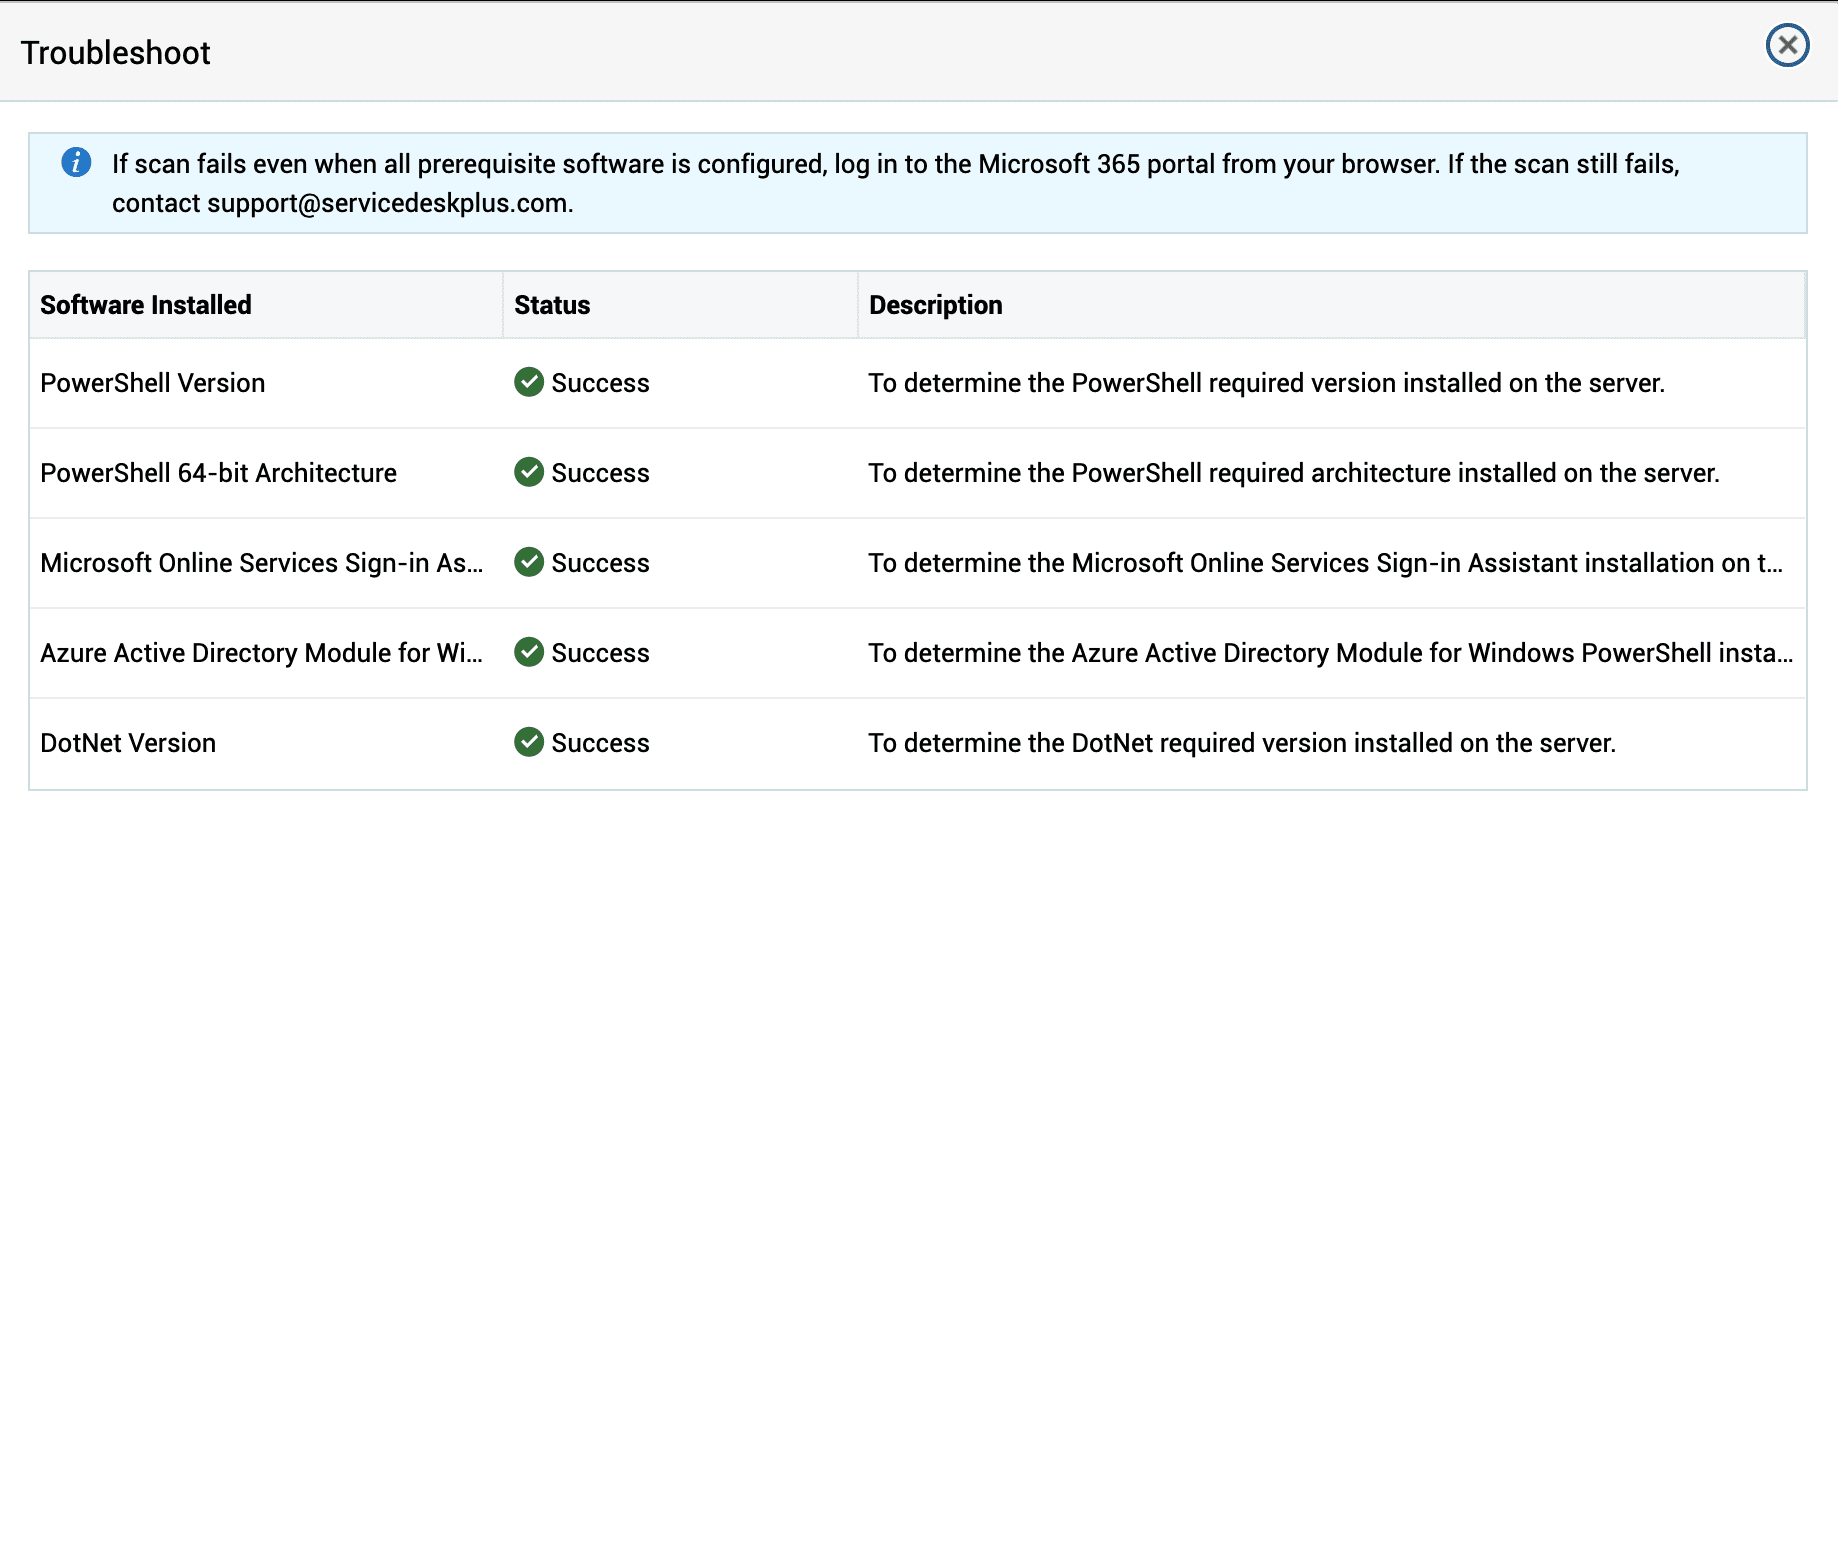Click PowerShell Version success checkmark icon
1838x1541 pixels.
coord(529,382)
